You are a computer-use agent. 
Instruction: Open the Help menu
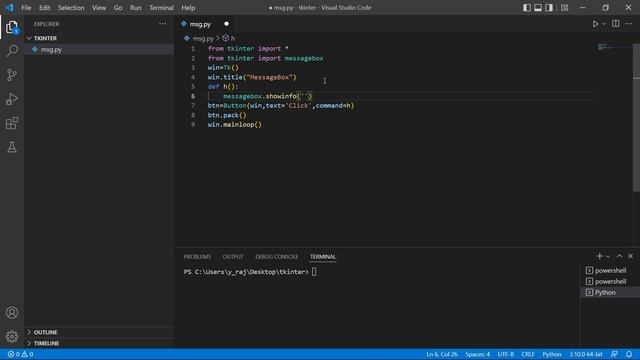point(188,7)
